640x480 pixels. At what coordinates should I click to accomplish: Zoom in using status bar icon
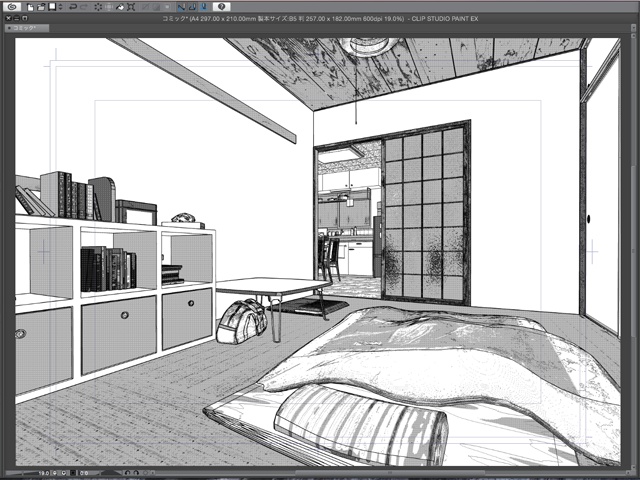tap(64, 473)
